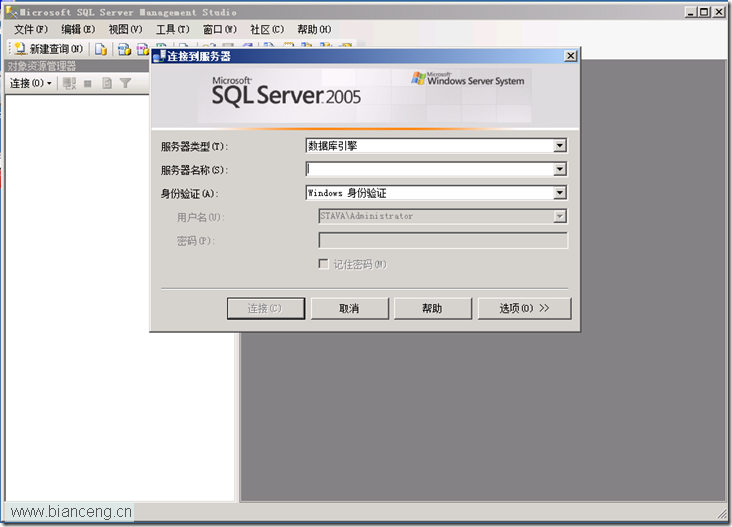732x527 pixels.
Task: Open the 编辑(E) menu
Action: (78, 29)
